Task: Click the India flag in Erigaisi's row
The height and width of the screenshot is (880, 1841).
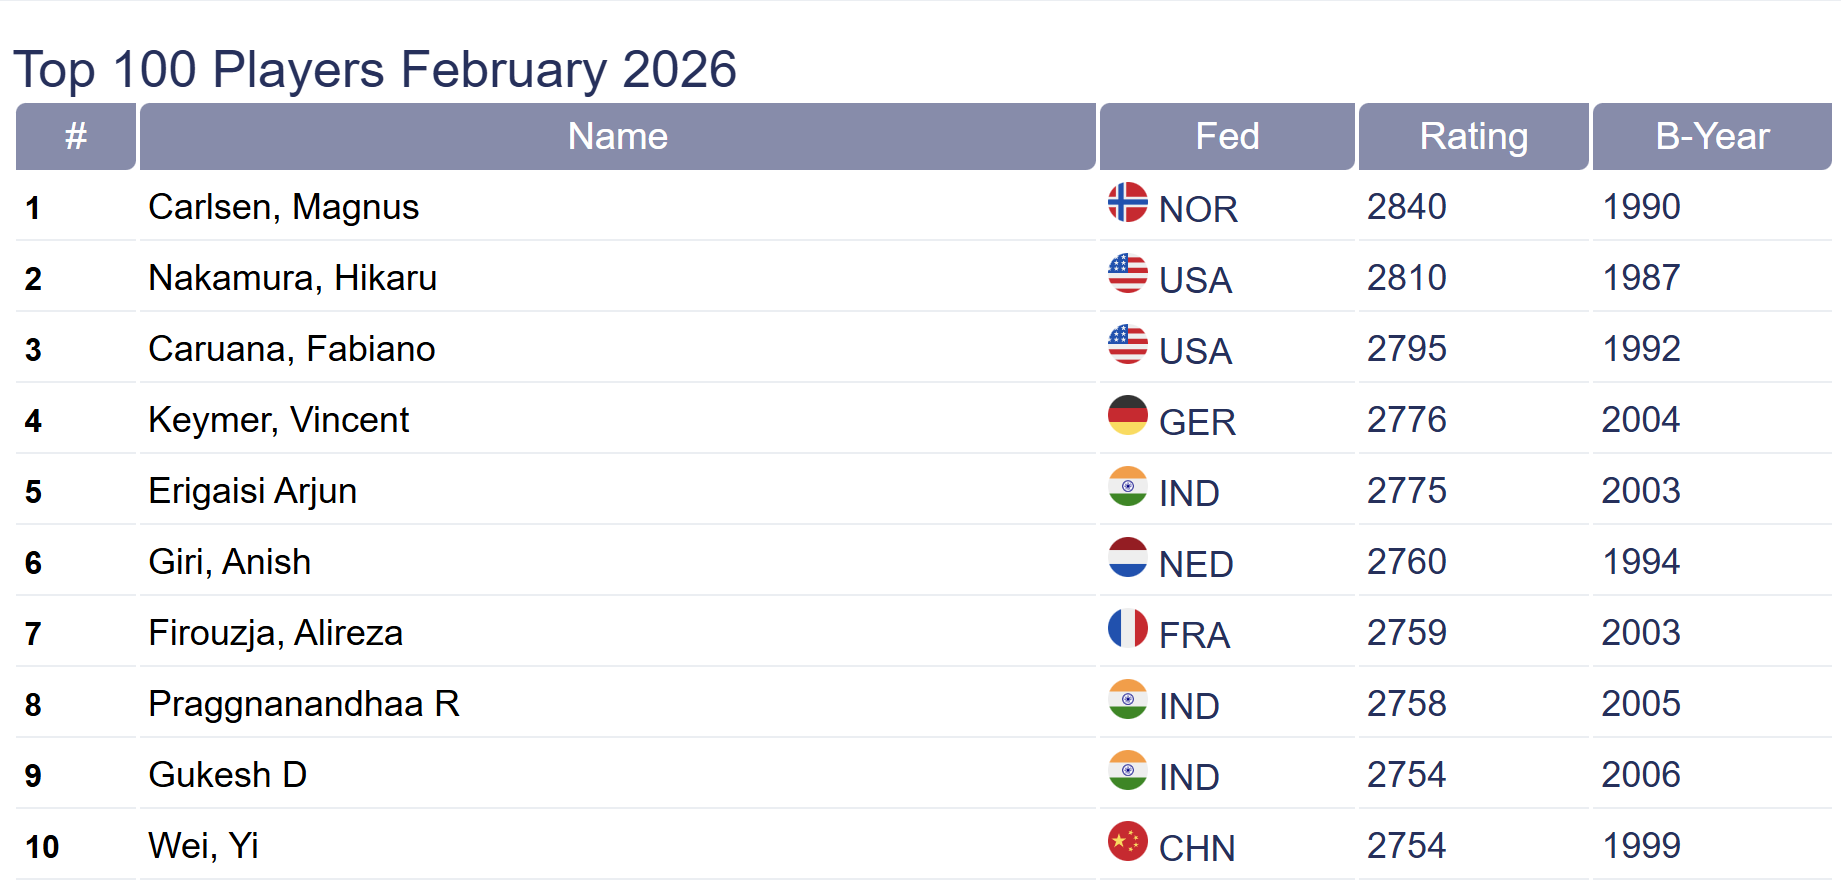Action: point(1127,486)
